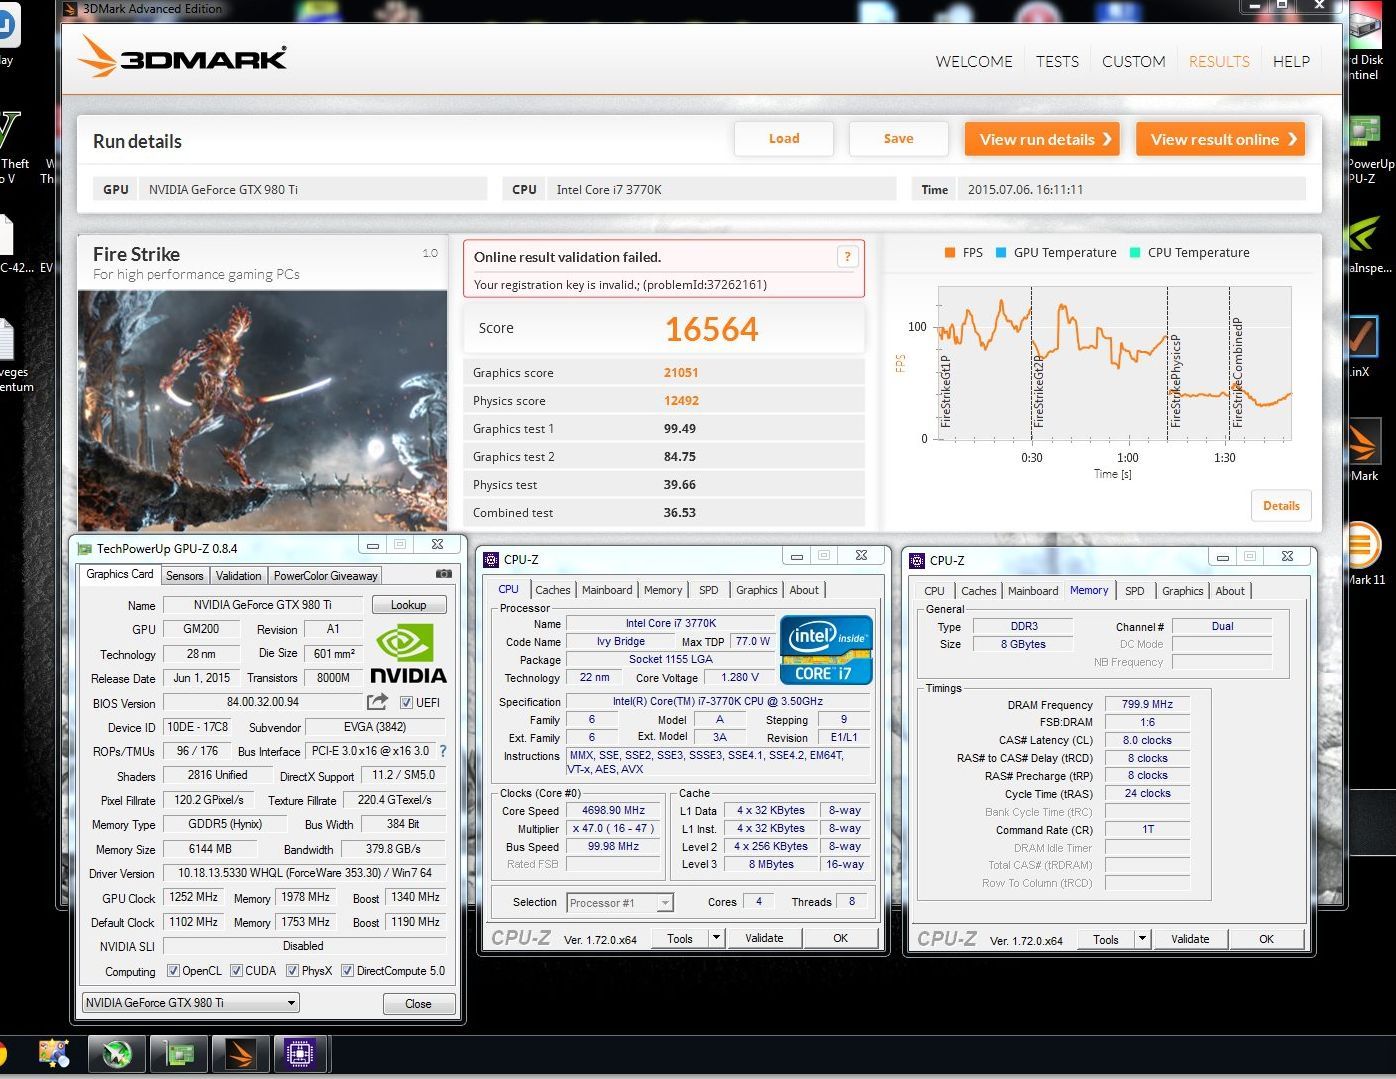
Task: Switch to 3DMark from the taskbar
Action: point(240,1054)
